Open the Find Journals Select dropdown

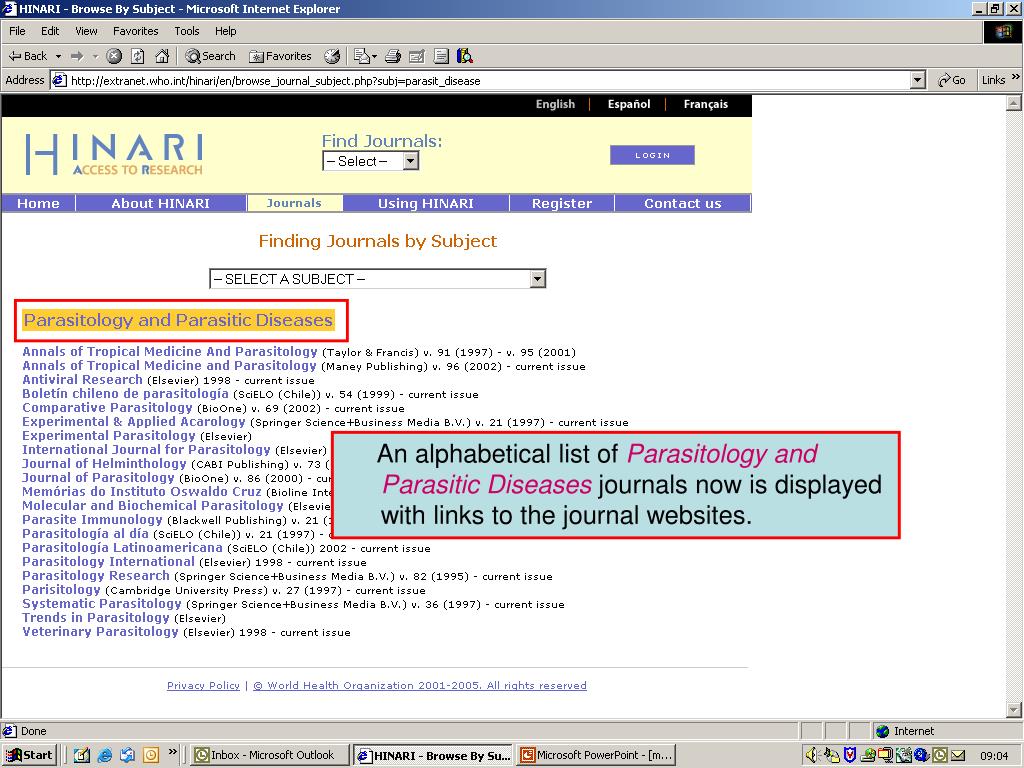tap(370, 161)
